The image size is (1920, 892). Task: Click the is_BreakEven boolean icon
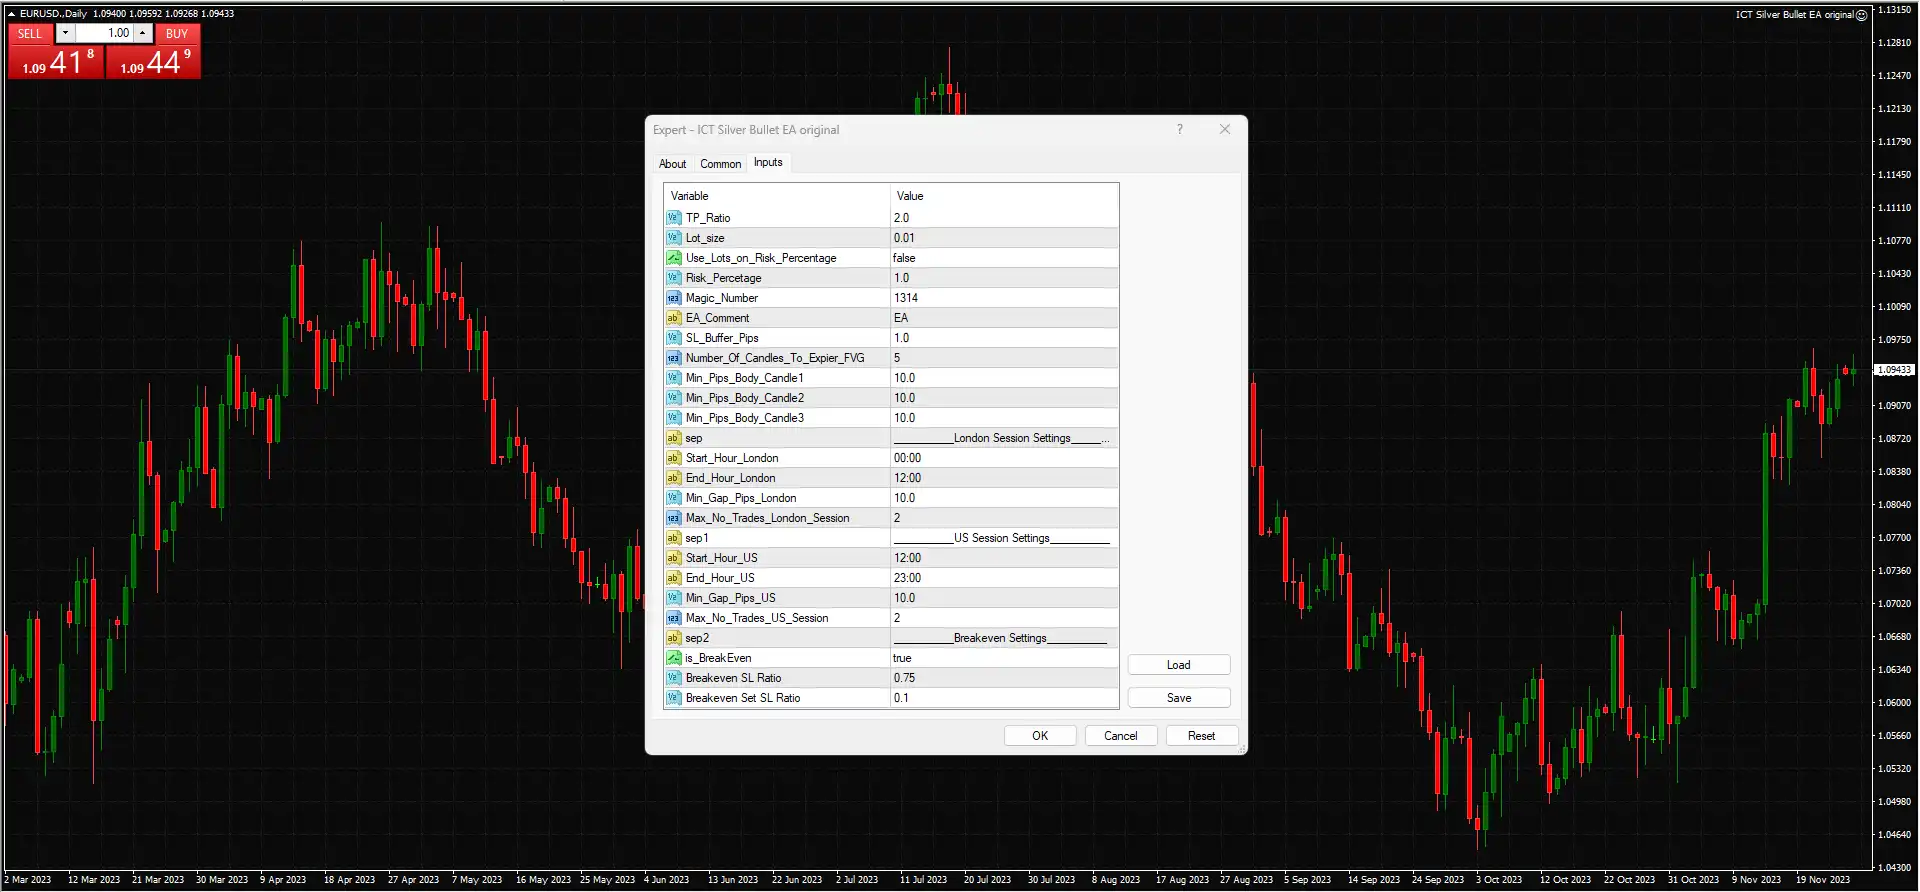(x=673, y=658)
